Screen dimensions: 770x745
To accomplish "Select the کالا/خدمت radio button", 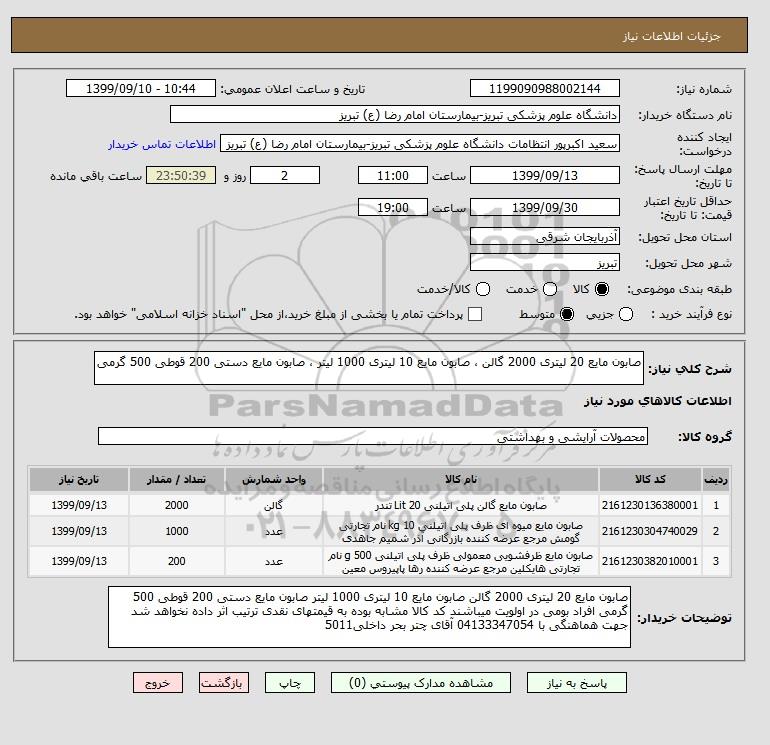I will (483, 289).
